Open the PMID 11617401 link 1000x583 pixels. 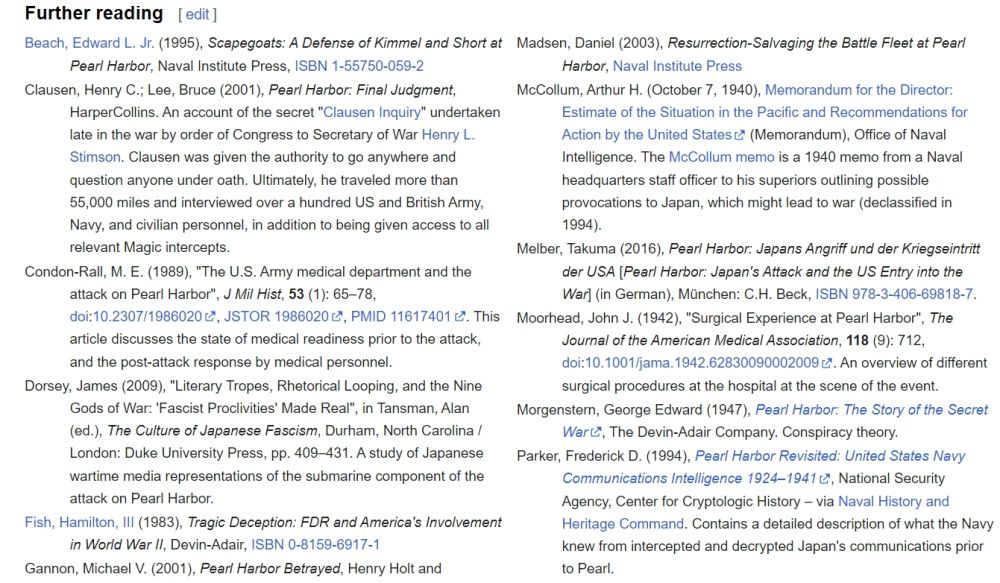[401, 316]
